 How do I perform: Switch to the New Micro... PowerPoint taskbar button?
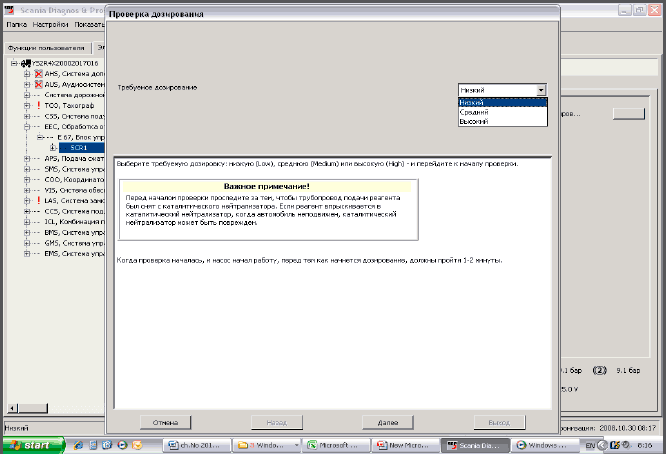pos(406,445)
